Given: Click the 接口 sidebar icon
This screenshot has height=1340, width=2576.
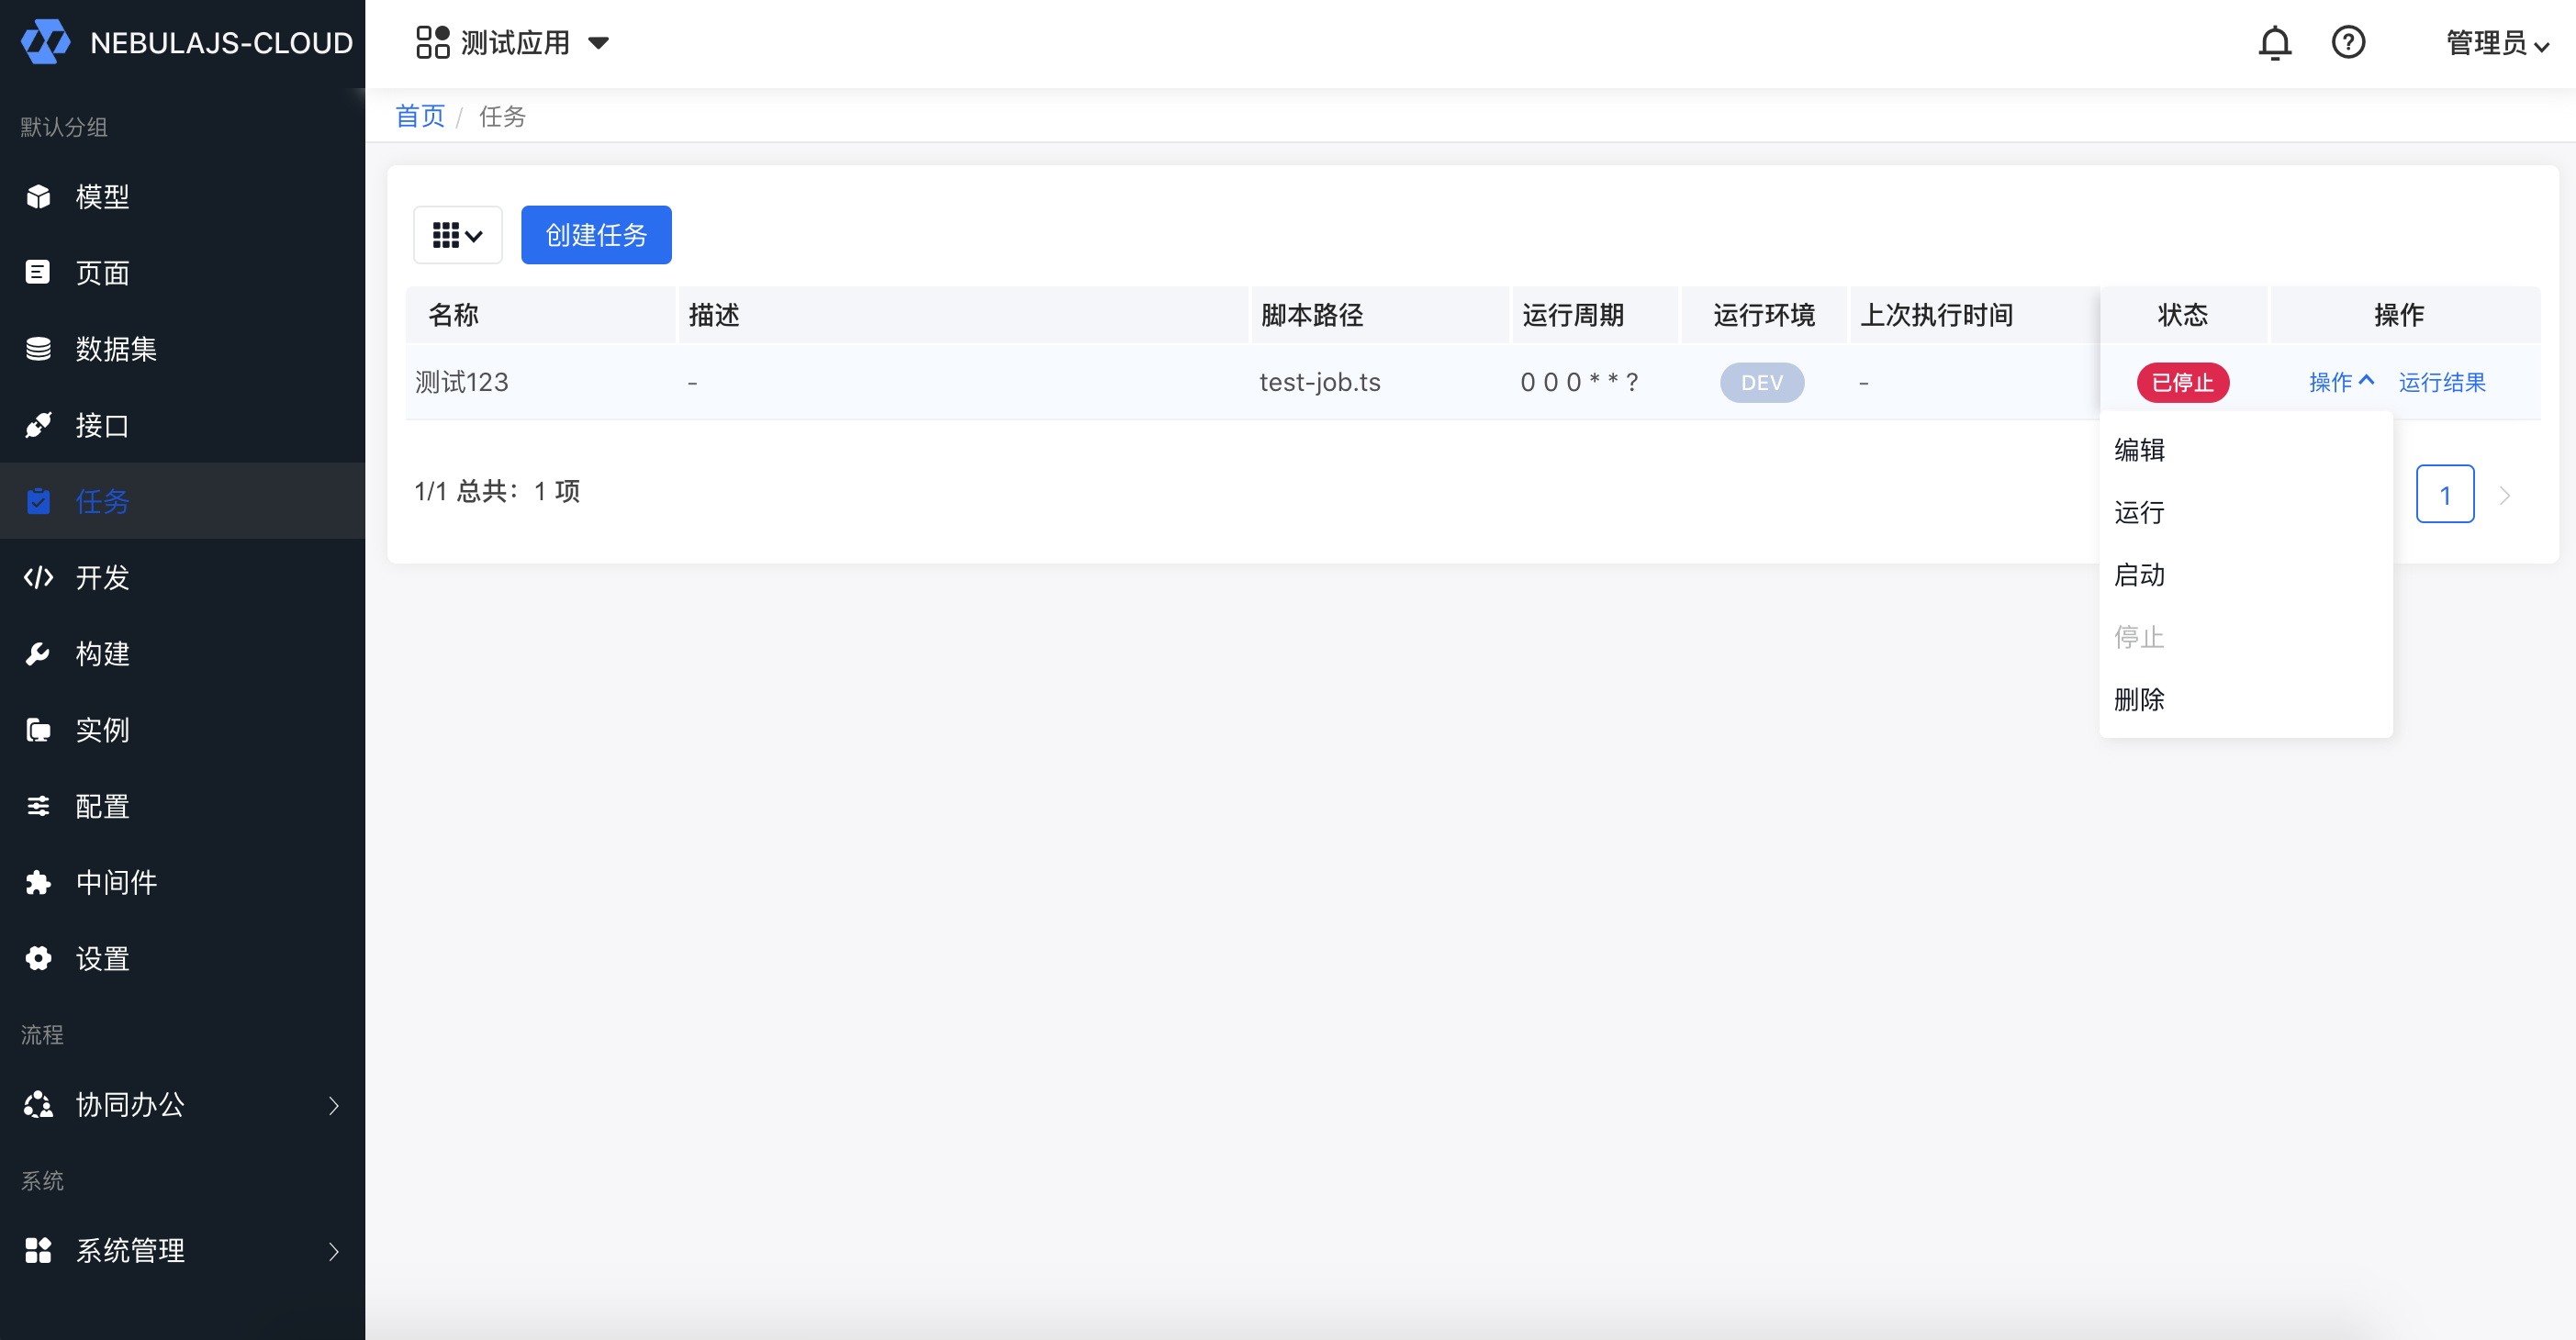Looking at the screenshot, I should [38, 425].
